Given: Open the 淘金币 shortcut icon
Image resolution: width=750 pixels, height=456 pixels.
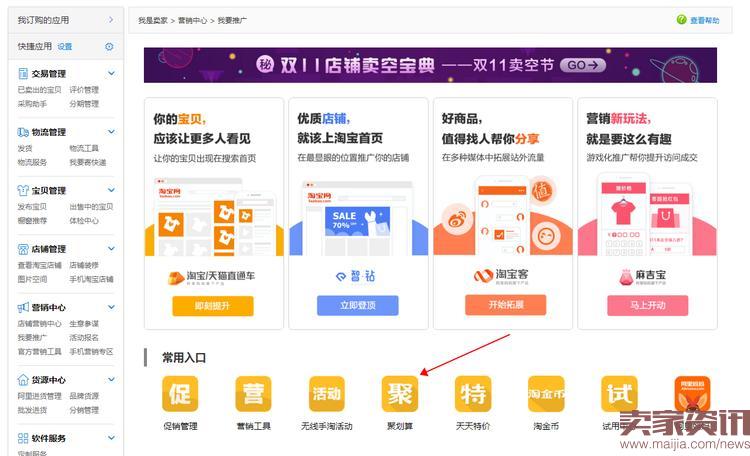Looking at the screenshot, I should 546,394.
